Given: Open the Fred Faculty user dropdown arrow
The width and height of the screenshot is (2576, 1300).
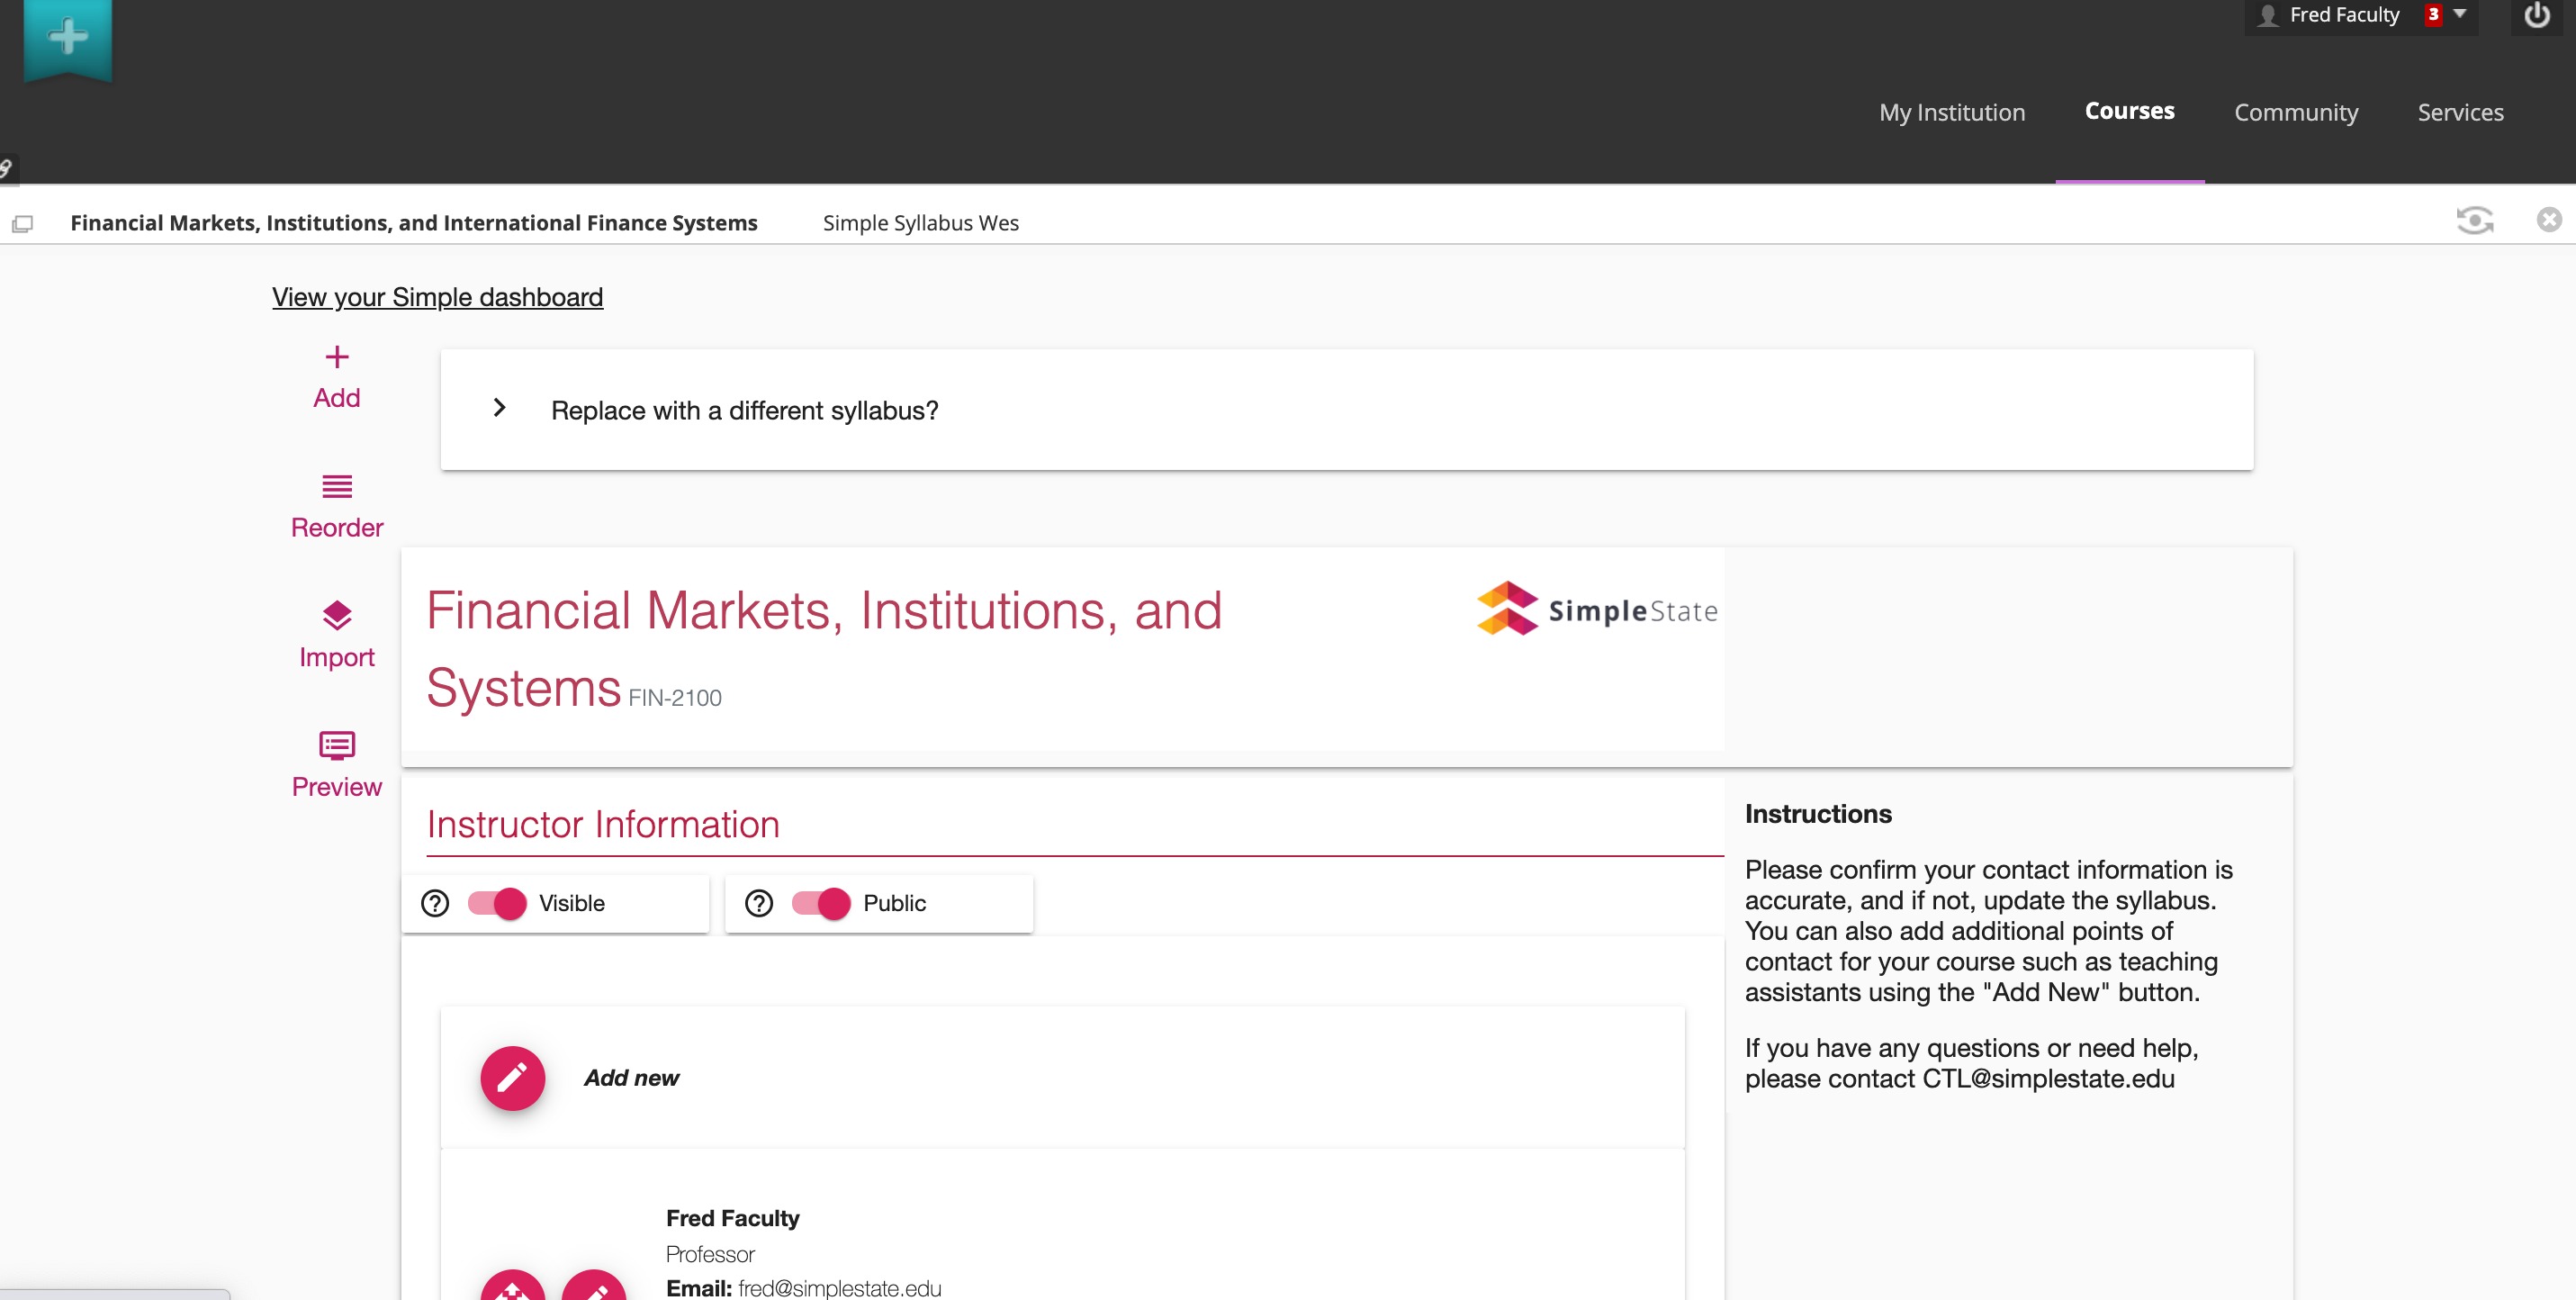Looking at the screenshot, I should 2460,14.
